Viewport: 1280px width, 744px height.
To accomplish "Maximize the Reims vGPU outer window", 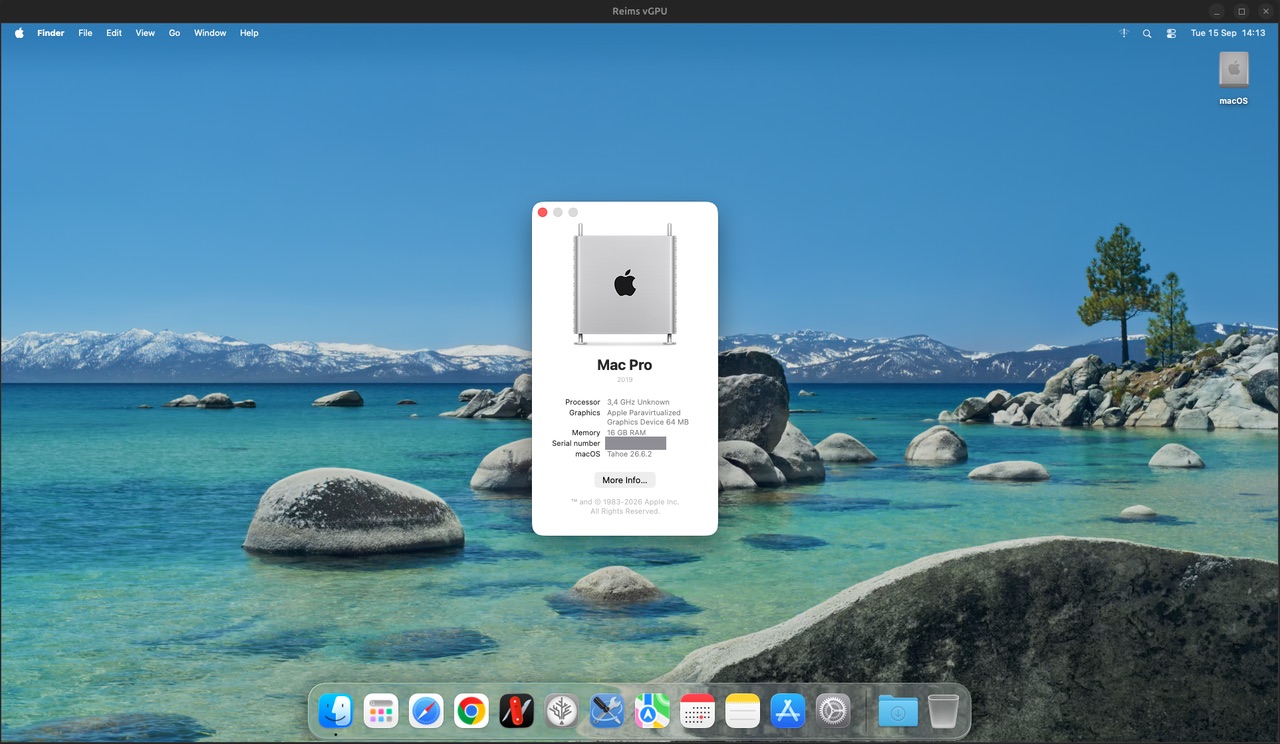I will [1242, 11].
